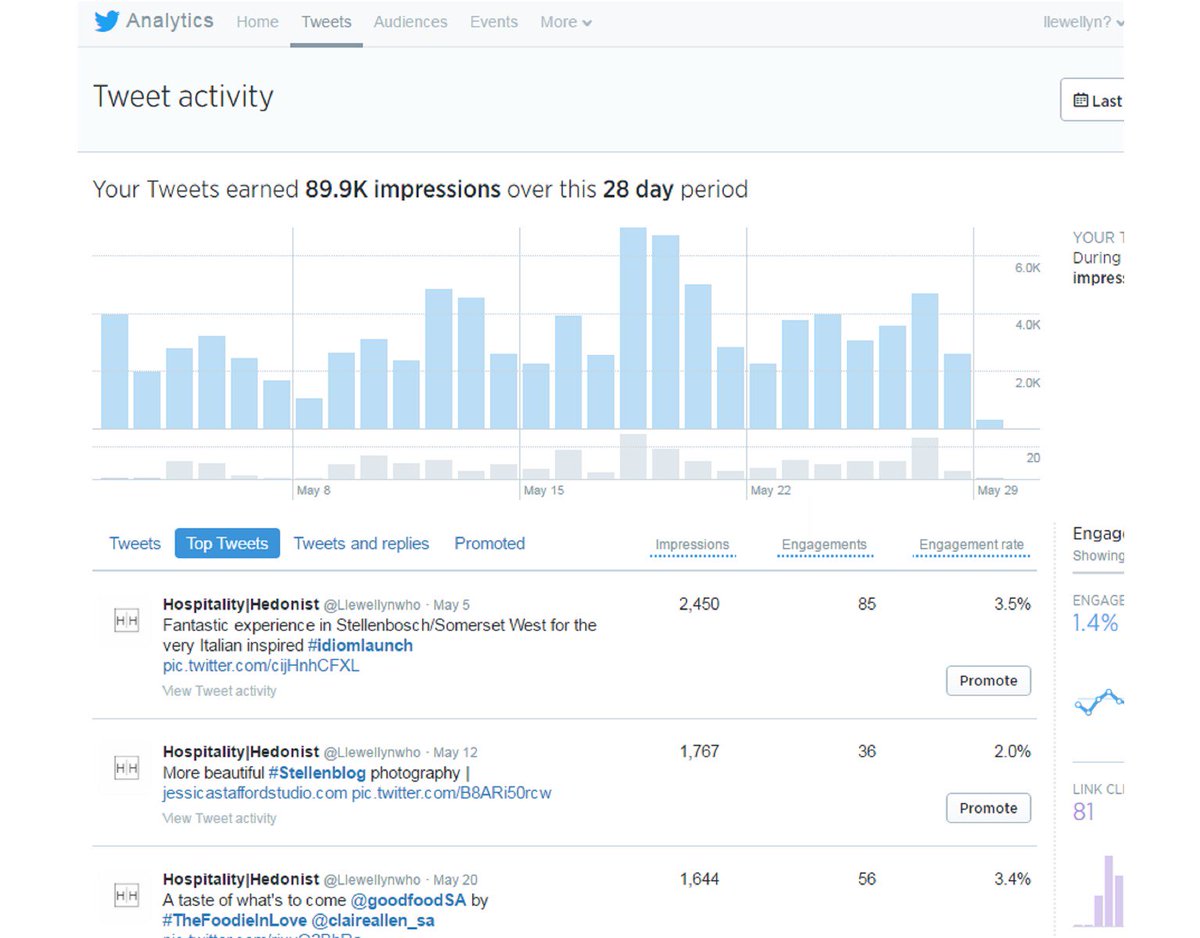
Task: Open pic.twitter.com/cijHnhCFXL link
Action: tap(261, 666)
